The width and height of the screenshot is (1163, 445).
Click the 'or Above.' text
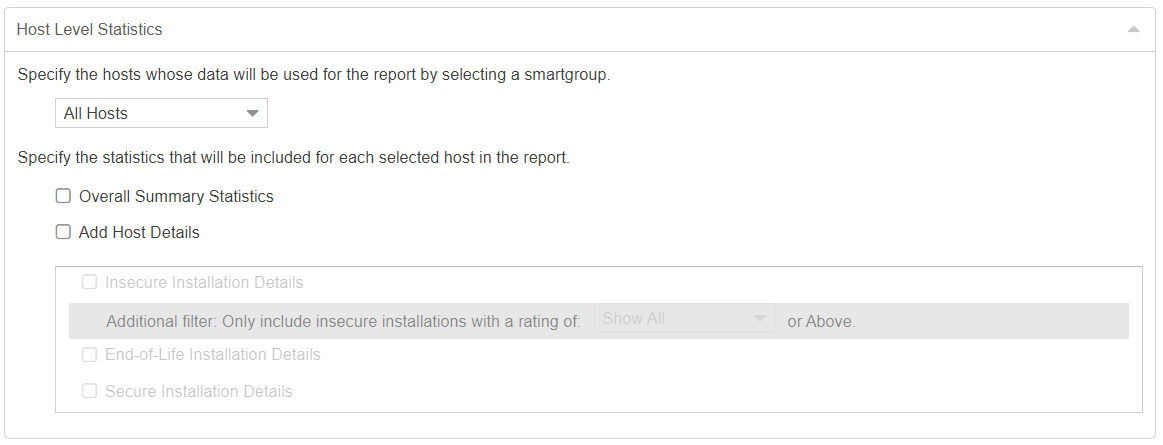(821, 321)
